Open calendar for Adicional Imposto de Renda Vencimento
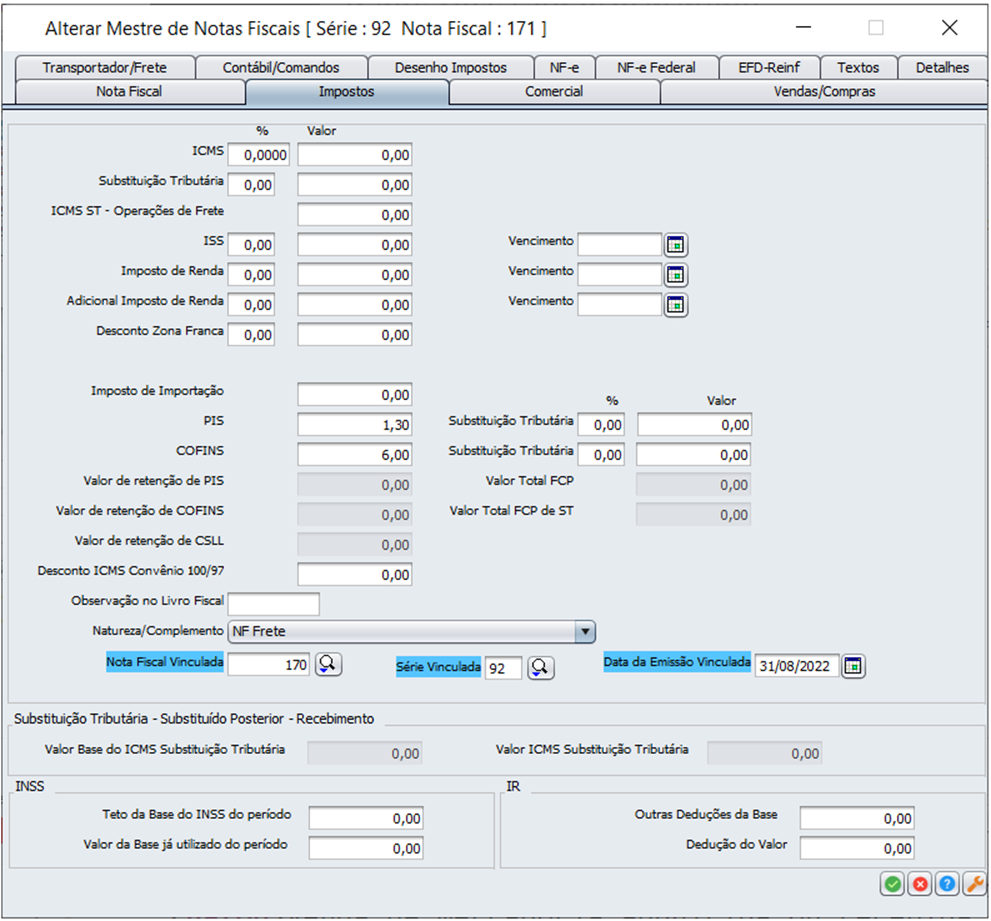The height and width of the screenshot is (921, 991). click(x=676, y=305)
